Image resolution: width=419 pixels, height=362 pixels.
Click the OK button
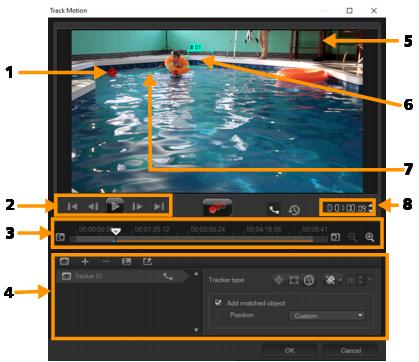(x=289, y=350)
